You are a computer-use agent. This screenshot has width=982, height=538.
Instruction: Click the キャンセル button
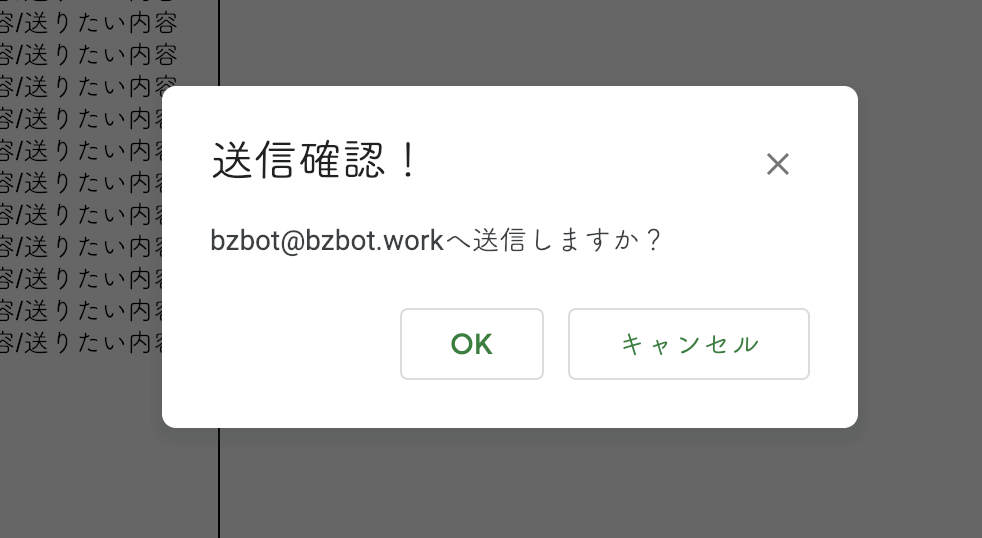point(689,344)
